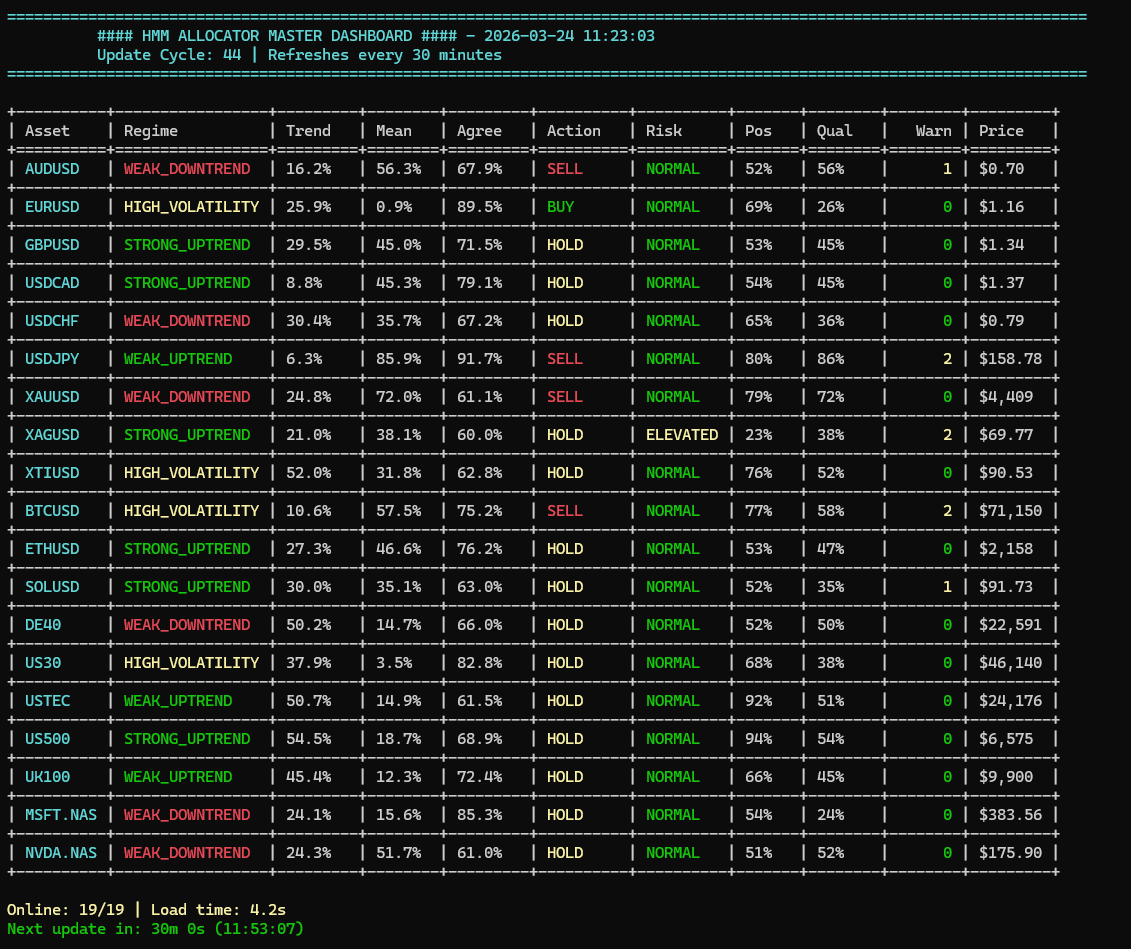Click the Load time: 4.2s text

pos(218,909)
